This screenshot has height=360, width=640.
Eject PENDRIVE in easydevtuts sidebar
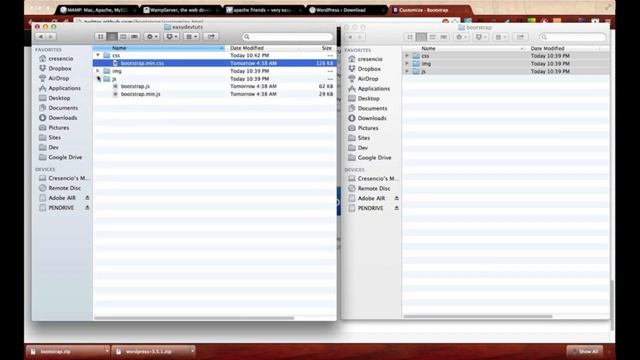pos(87,208)
